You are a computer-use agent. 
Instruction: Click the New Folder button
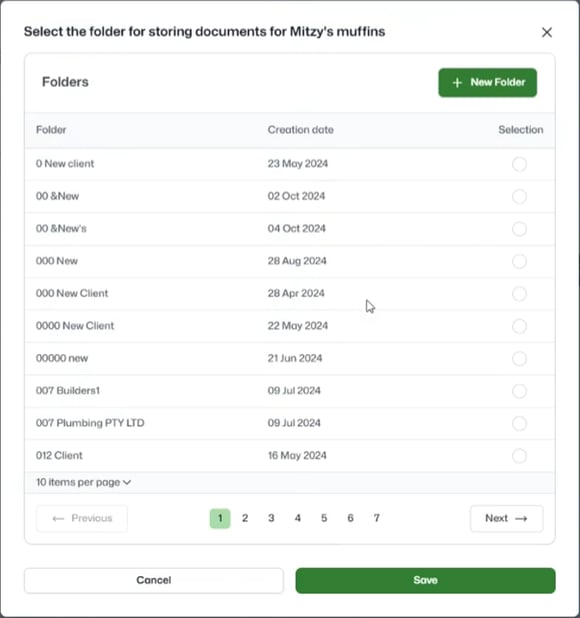pos(487,82)
